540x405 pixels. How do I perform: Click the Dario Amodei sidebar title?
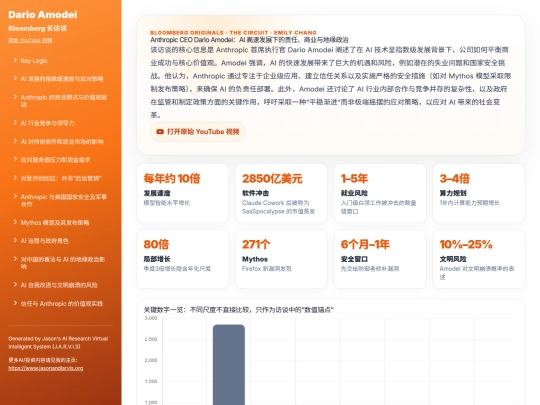(43, 14)
